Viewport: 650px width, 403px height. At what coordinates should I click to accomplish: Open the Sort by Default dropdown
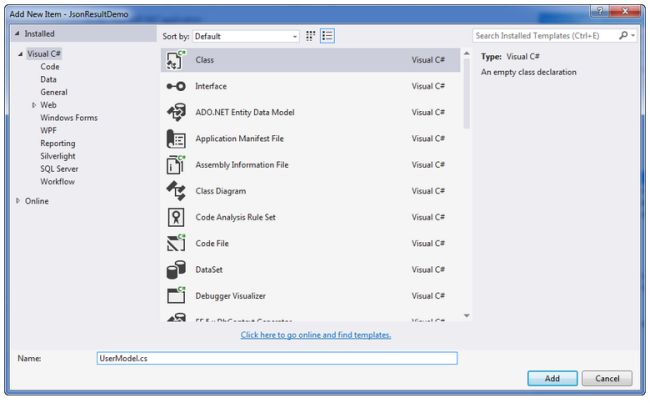click(x=246, y=36)
